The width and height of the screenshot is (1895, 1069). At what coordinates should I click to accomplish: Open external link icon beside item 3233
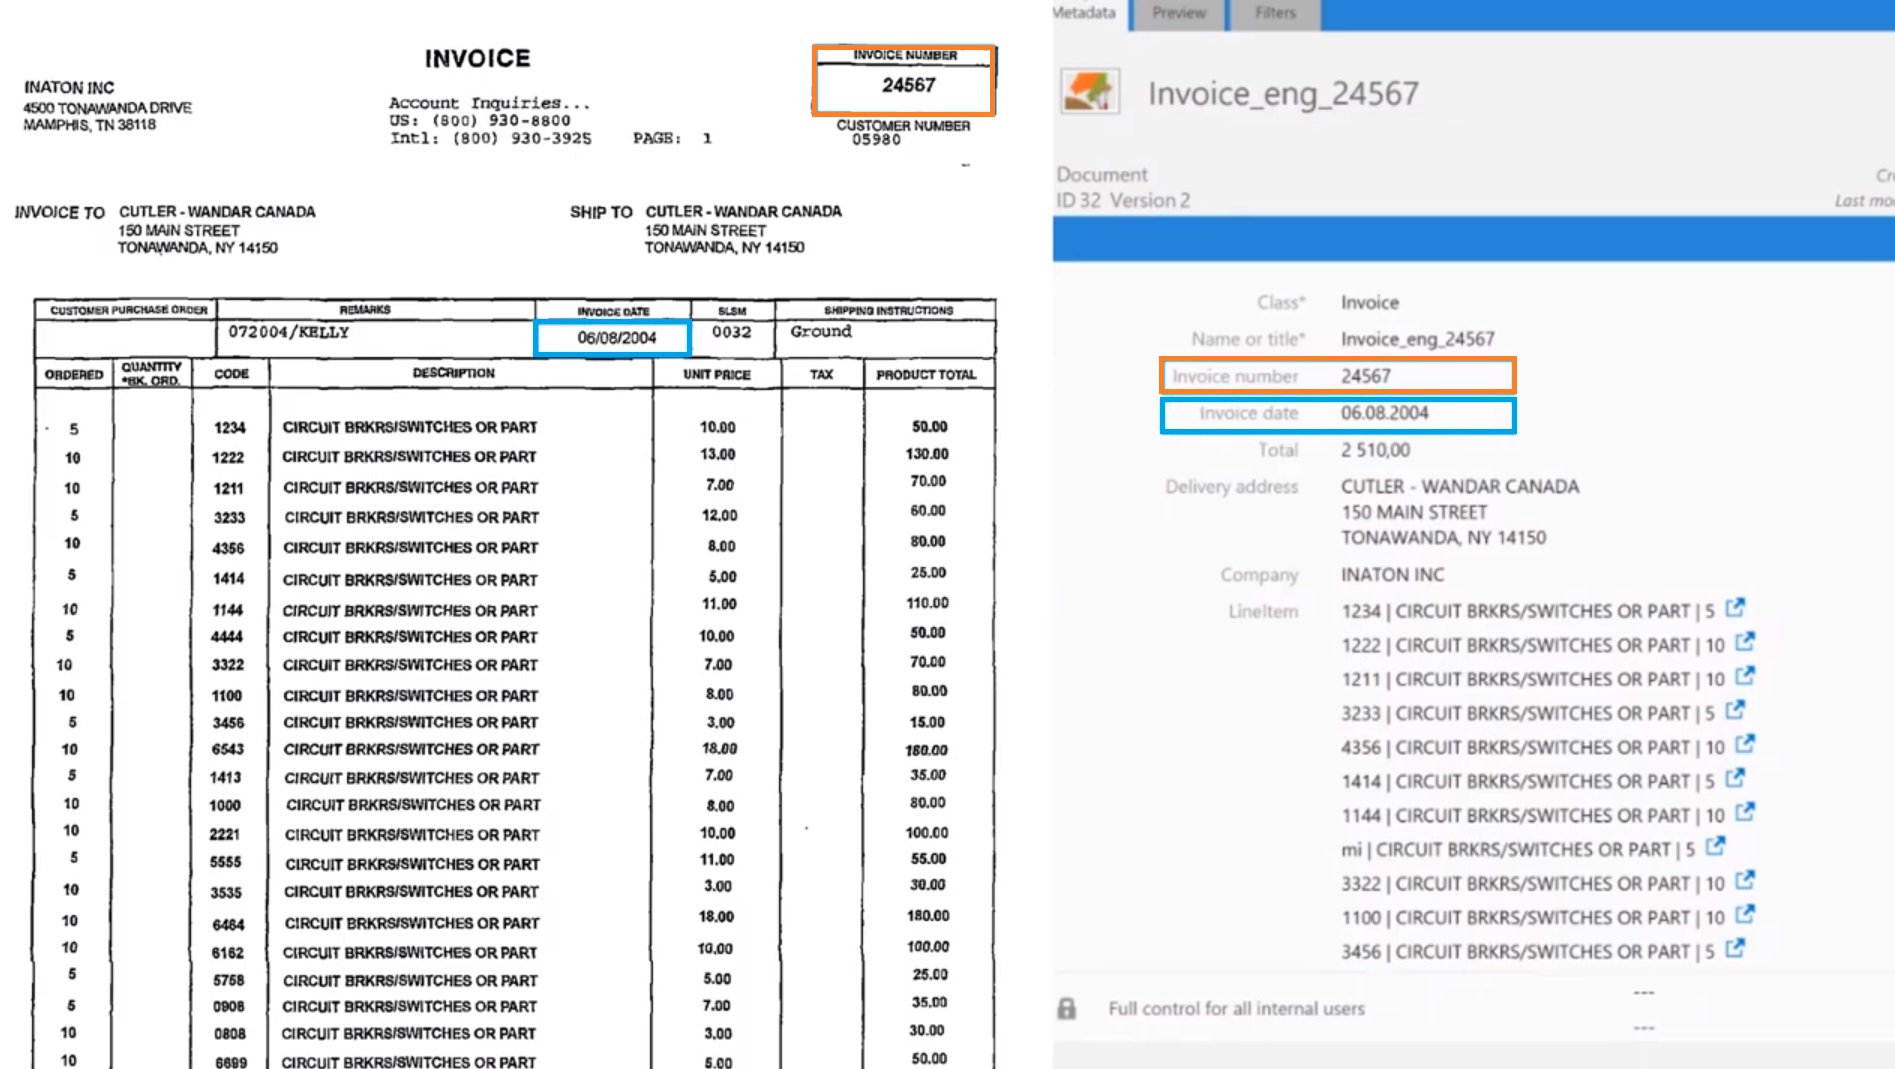1735,710
